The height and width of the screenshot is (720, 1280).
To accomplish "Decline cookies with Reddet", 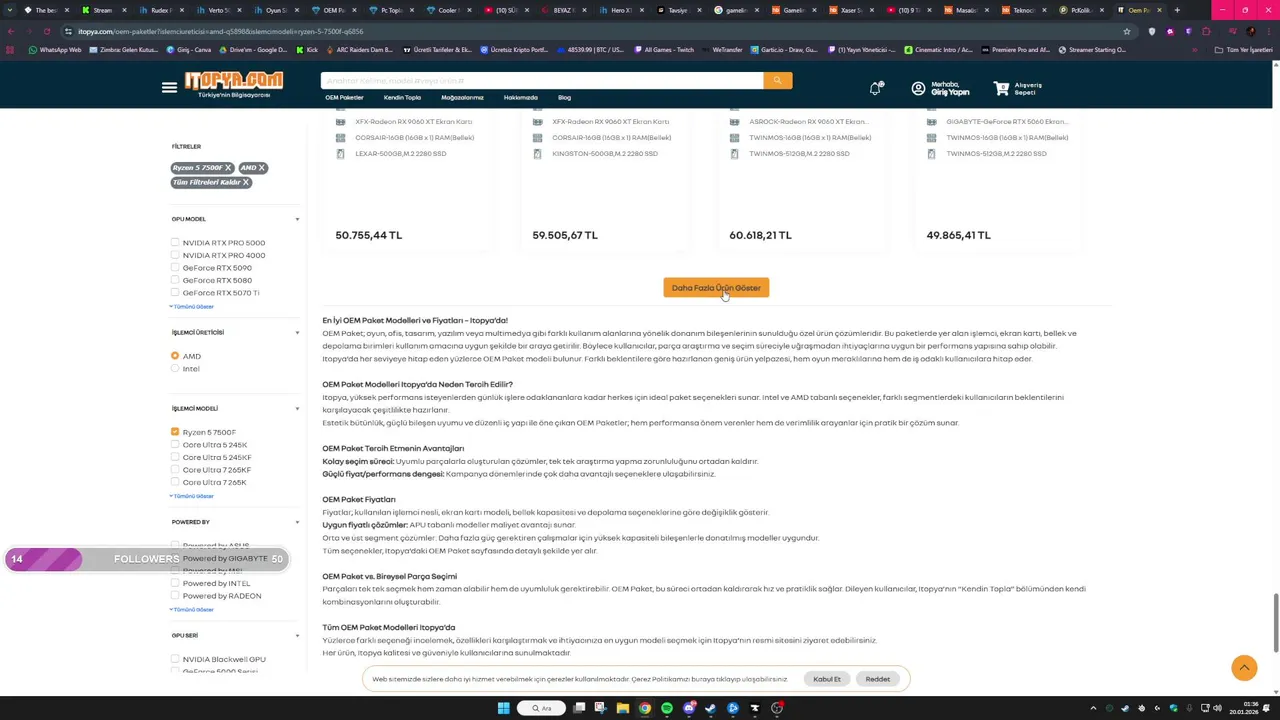I will [x=878, y=679].
